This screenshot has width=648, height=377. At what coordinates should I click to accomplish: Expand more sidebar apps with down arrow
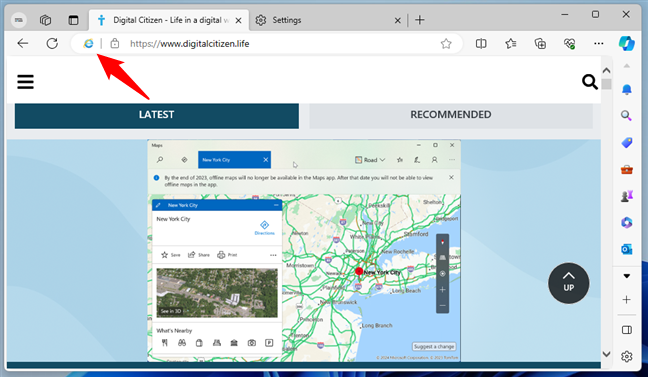click(x=627, y=276)
